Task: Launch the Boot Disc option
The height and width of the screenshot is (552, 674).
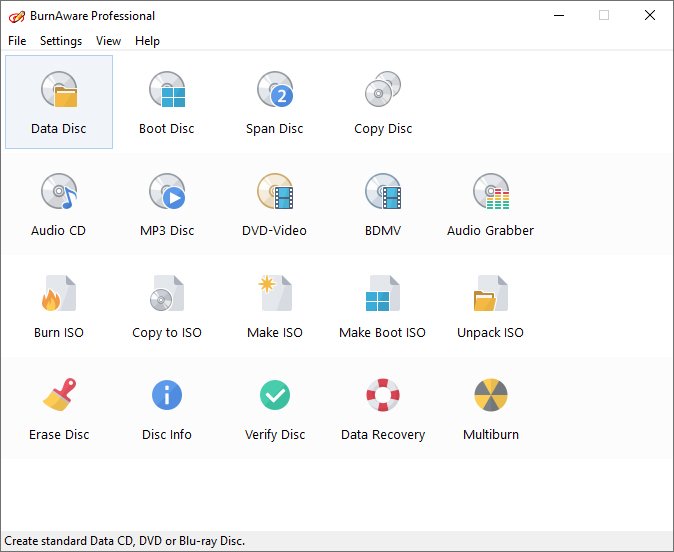Action: coord(167,91)
